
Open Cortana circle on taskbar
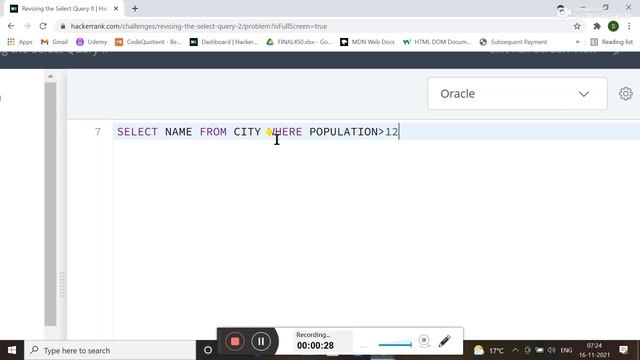coord(208,350)
